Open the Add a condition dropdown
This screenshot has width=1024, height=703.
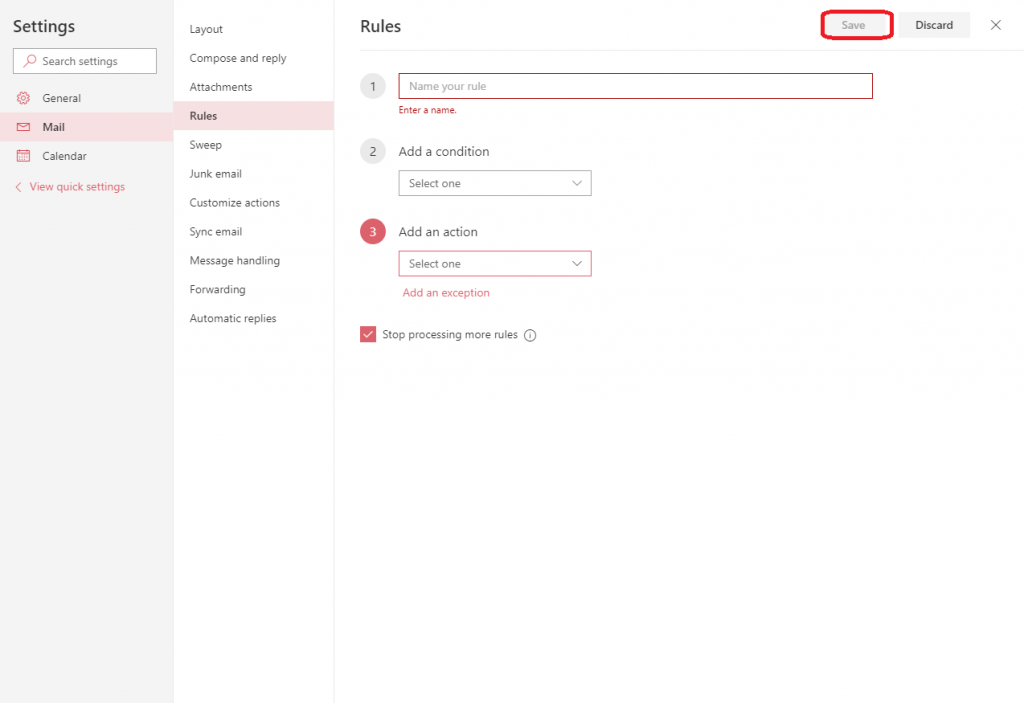point(495,183)
